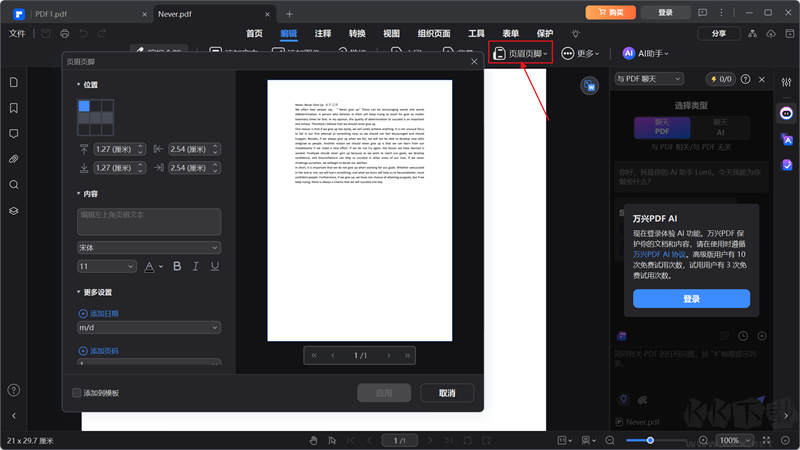Open the layers panel in left sidebar
800x450 pixels.
[x=14, y=211]
